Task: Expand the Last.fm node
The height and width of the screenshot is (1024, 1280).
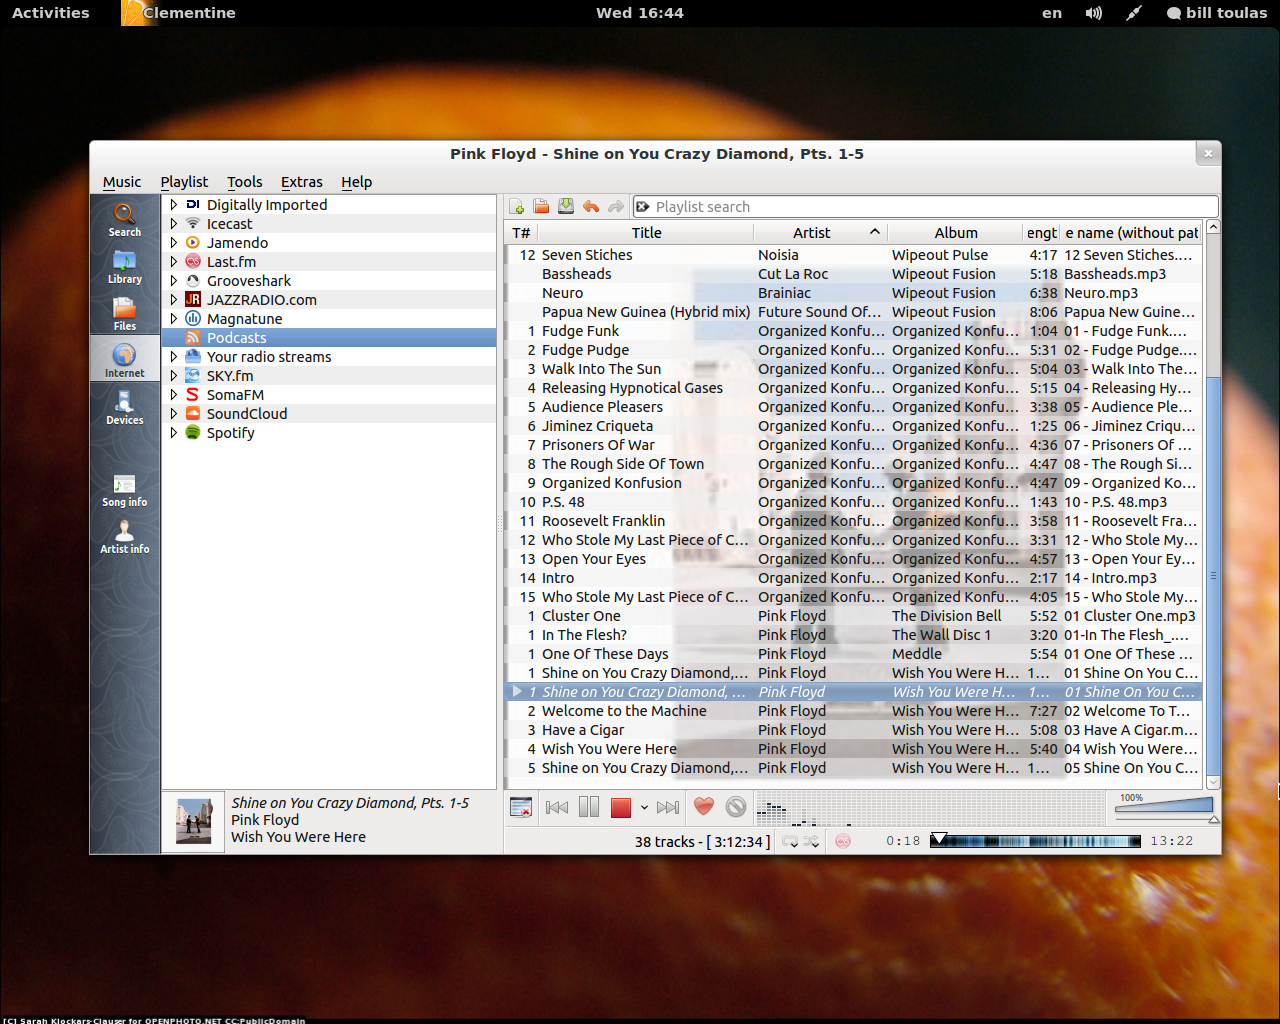Action: (x=174, y=261)
